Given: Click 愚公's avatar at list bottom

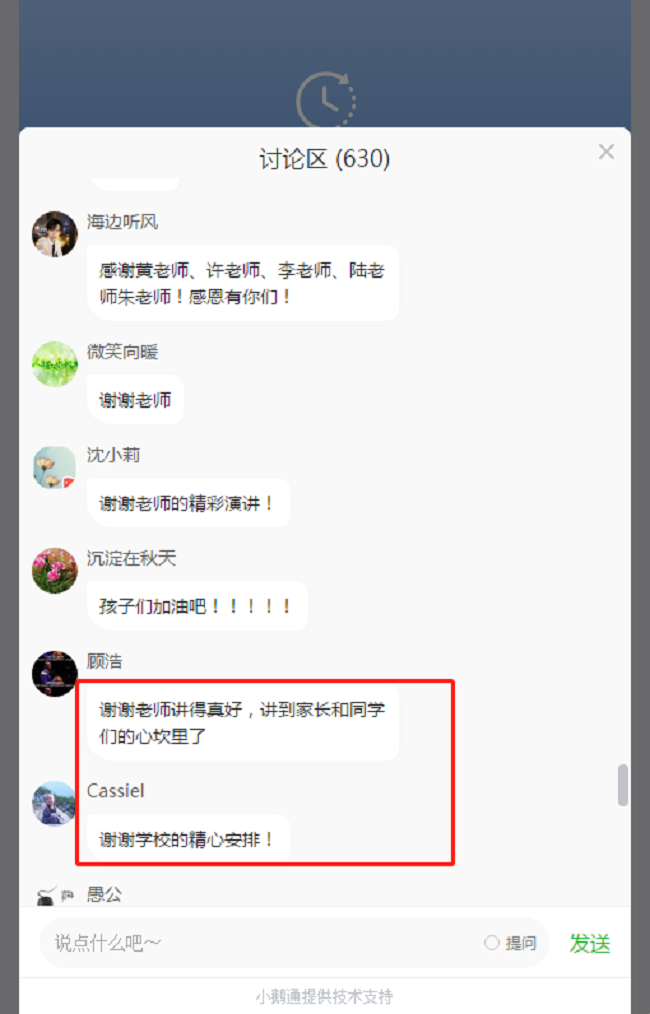Looking at the screenshot, I should pyautogui.click(x=55, y=896).
